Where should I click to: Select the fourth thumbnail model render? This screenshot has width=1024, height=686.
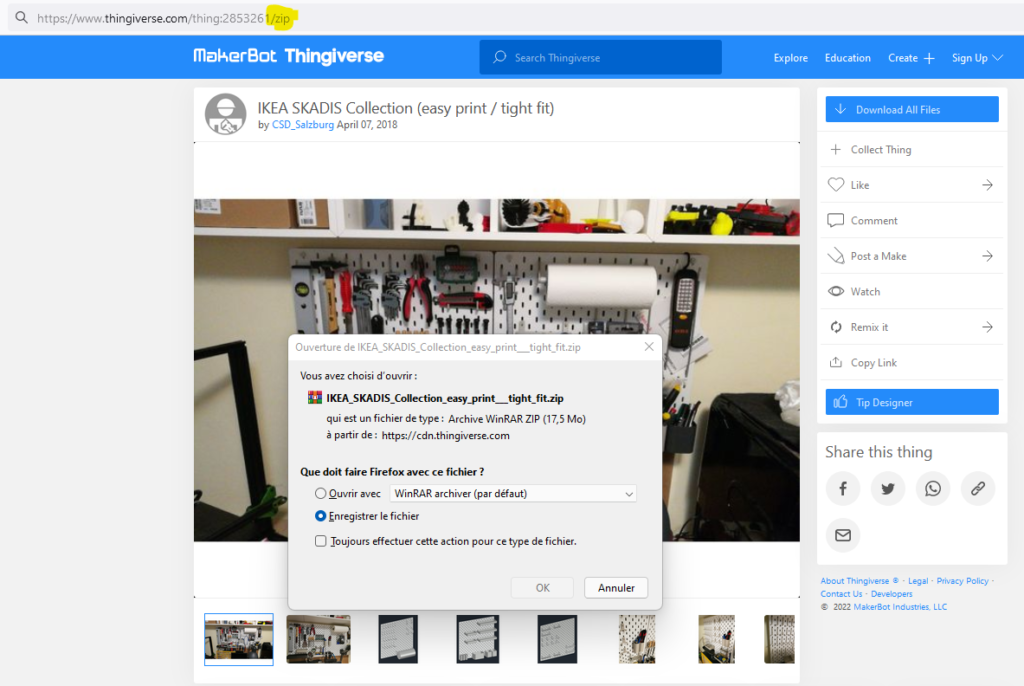click(x=477, y=639)
